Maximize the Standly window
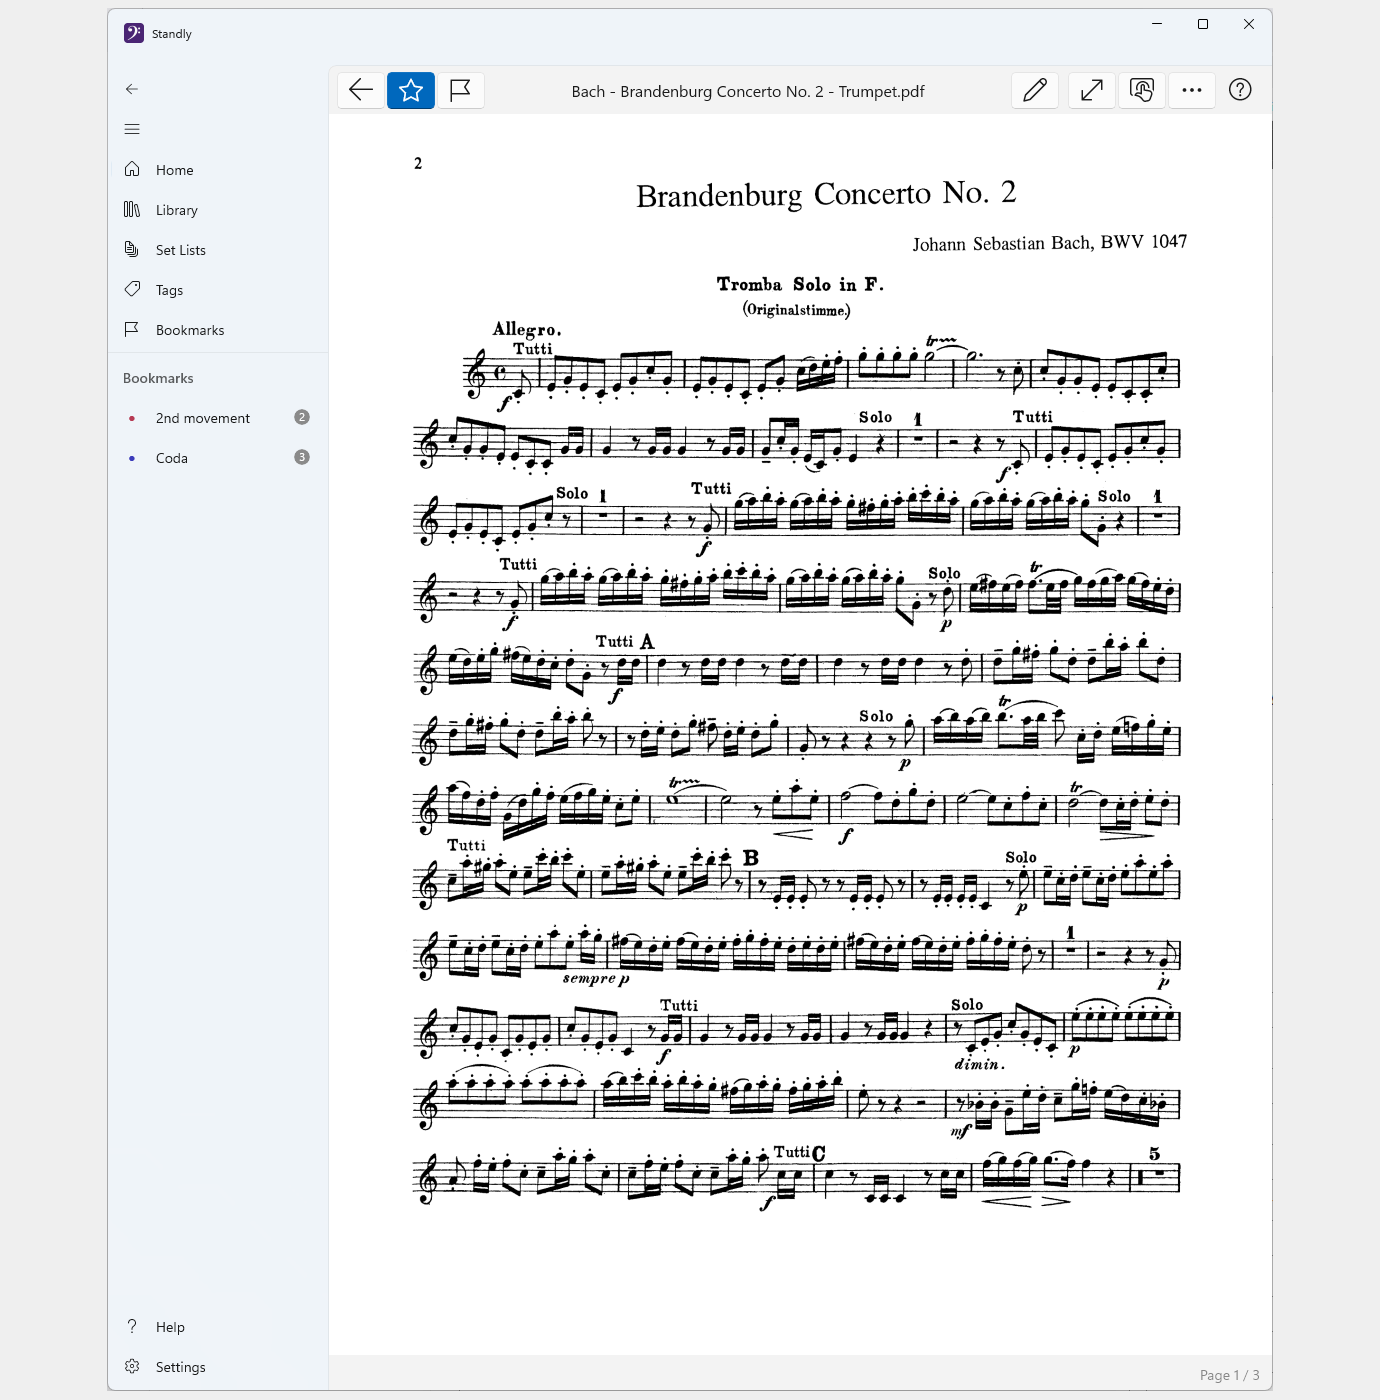This screenshot has height=1400, width=1380. click(x=1203, y=24)
